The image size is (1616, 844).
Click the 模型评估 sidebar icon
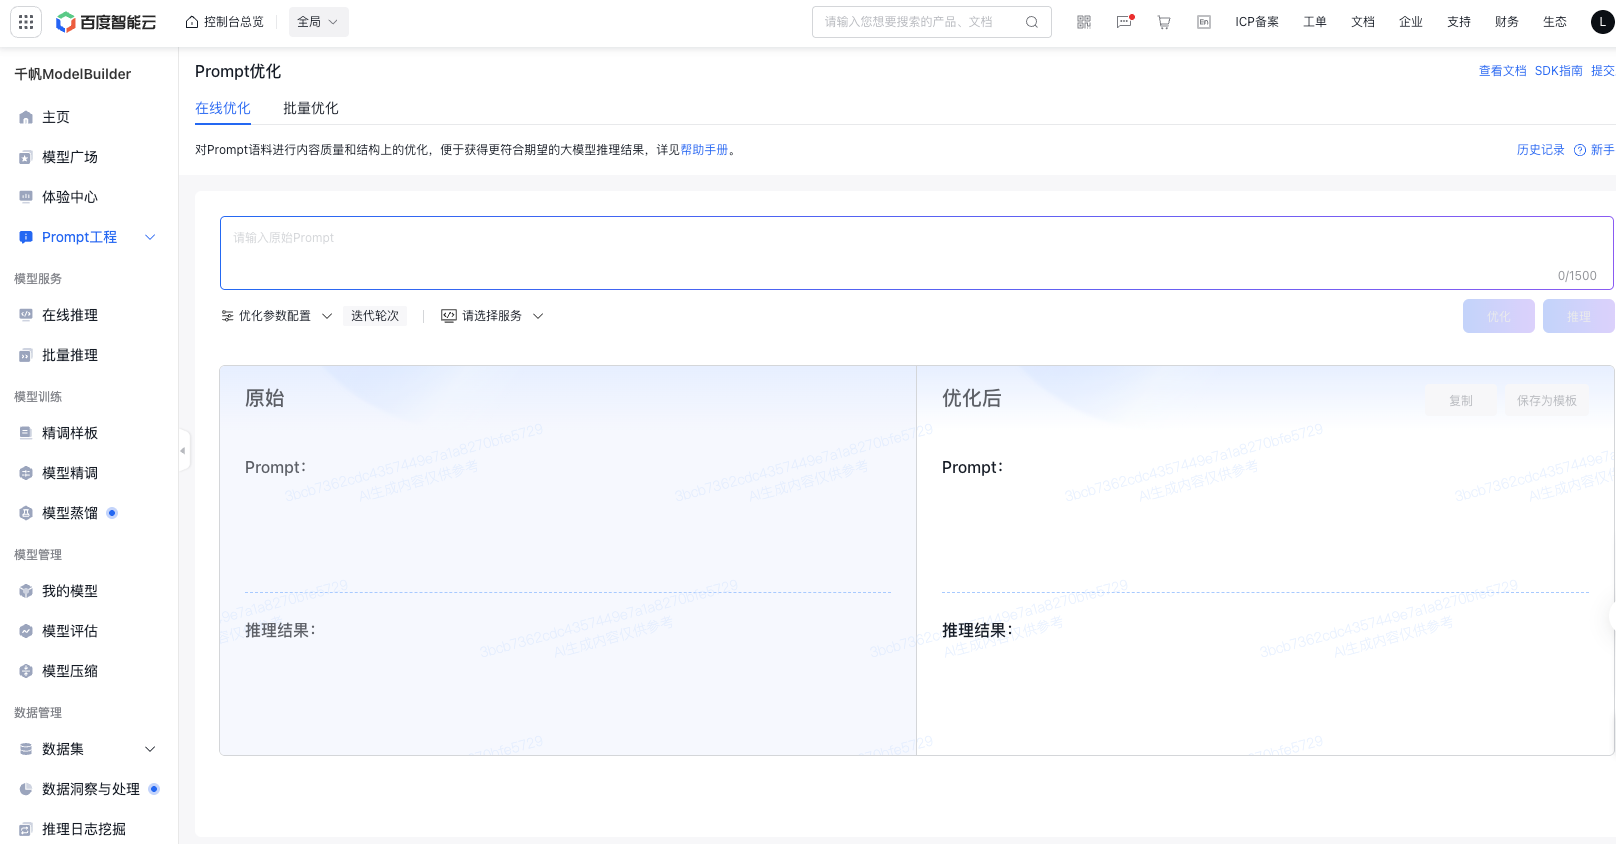(x=26, y=631)
